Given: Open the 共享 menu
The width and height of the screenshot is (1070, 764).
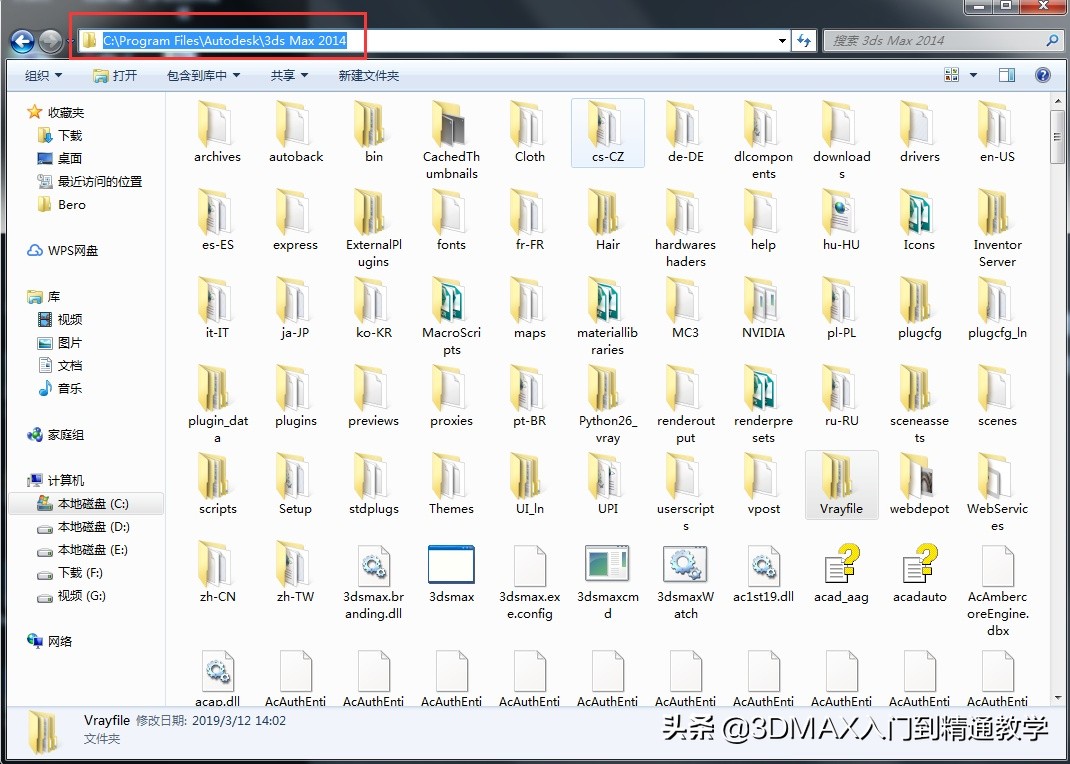Looking at the screenshot, I should click(289, 75).
